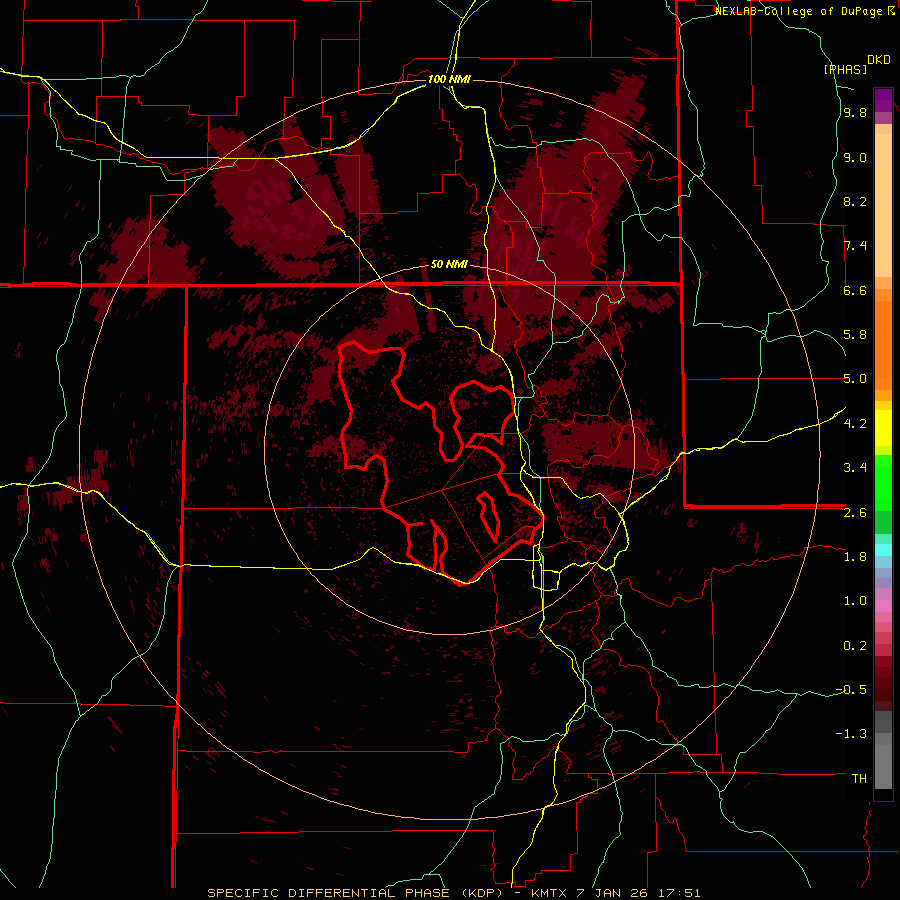This screenshot has height=900, width=900.
Task: Select the 2.6 scale label
Action: [x=855, y=513]
